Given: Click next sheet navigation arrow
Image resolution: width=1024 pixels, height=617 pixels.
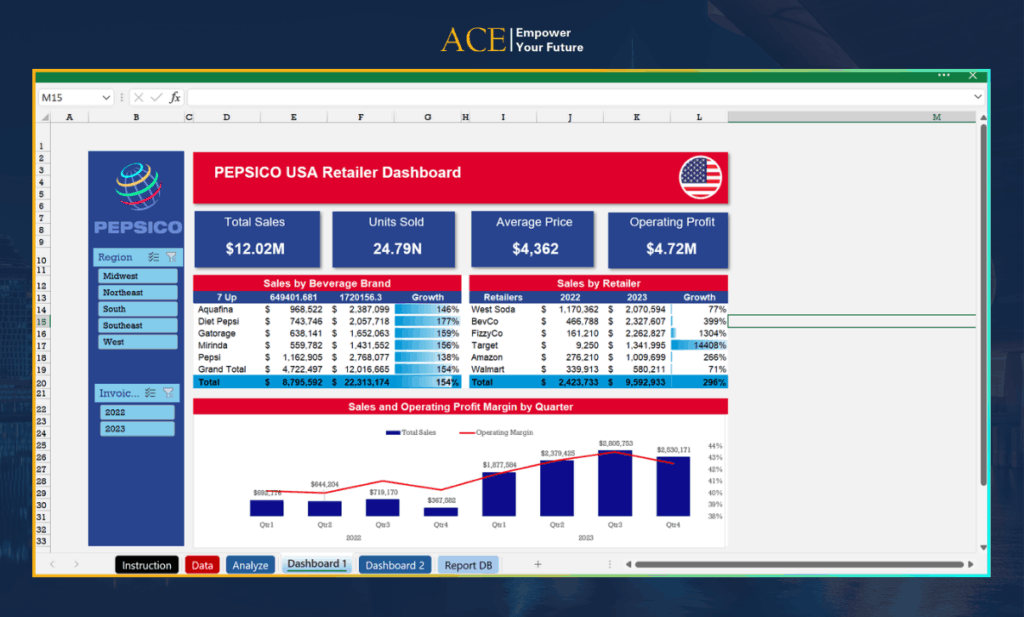Looking at the screenshot, I should coord(76,564).
